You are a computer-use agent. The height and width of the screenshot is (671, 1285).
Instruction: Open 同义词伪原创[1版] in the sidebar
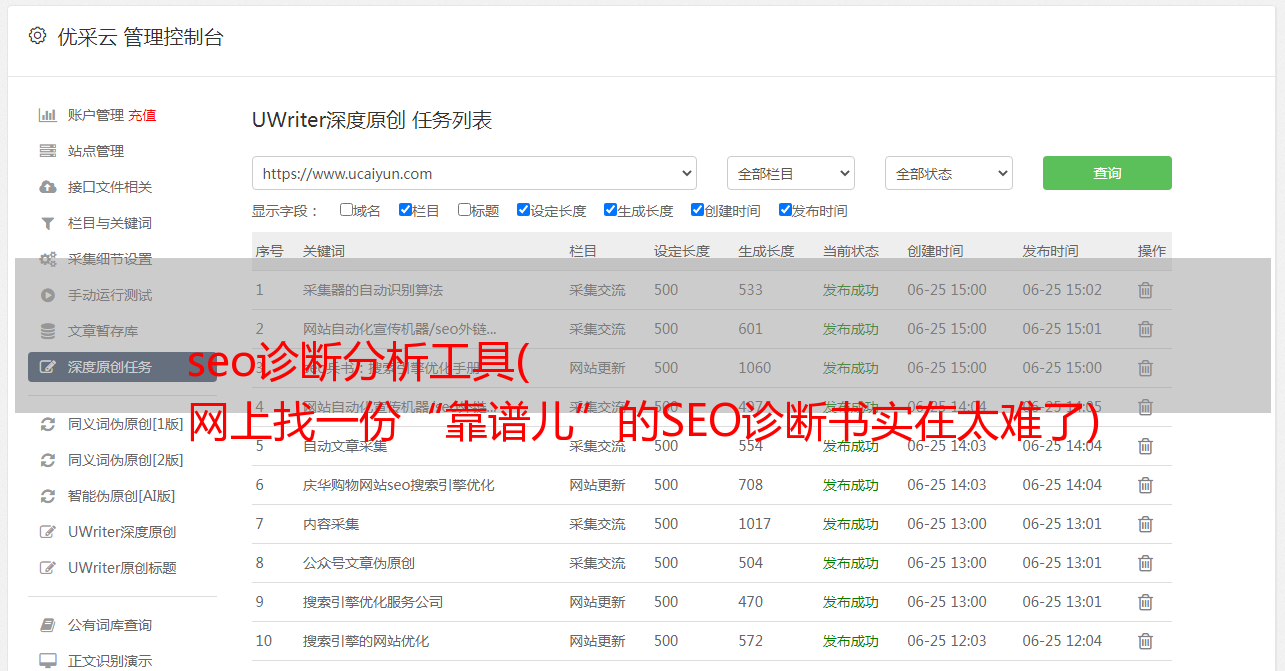(x=126, y=424)
